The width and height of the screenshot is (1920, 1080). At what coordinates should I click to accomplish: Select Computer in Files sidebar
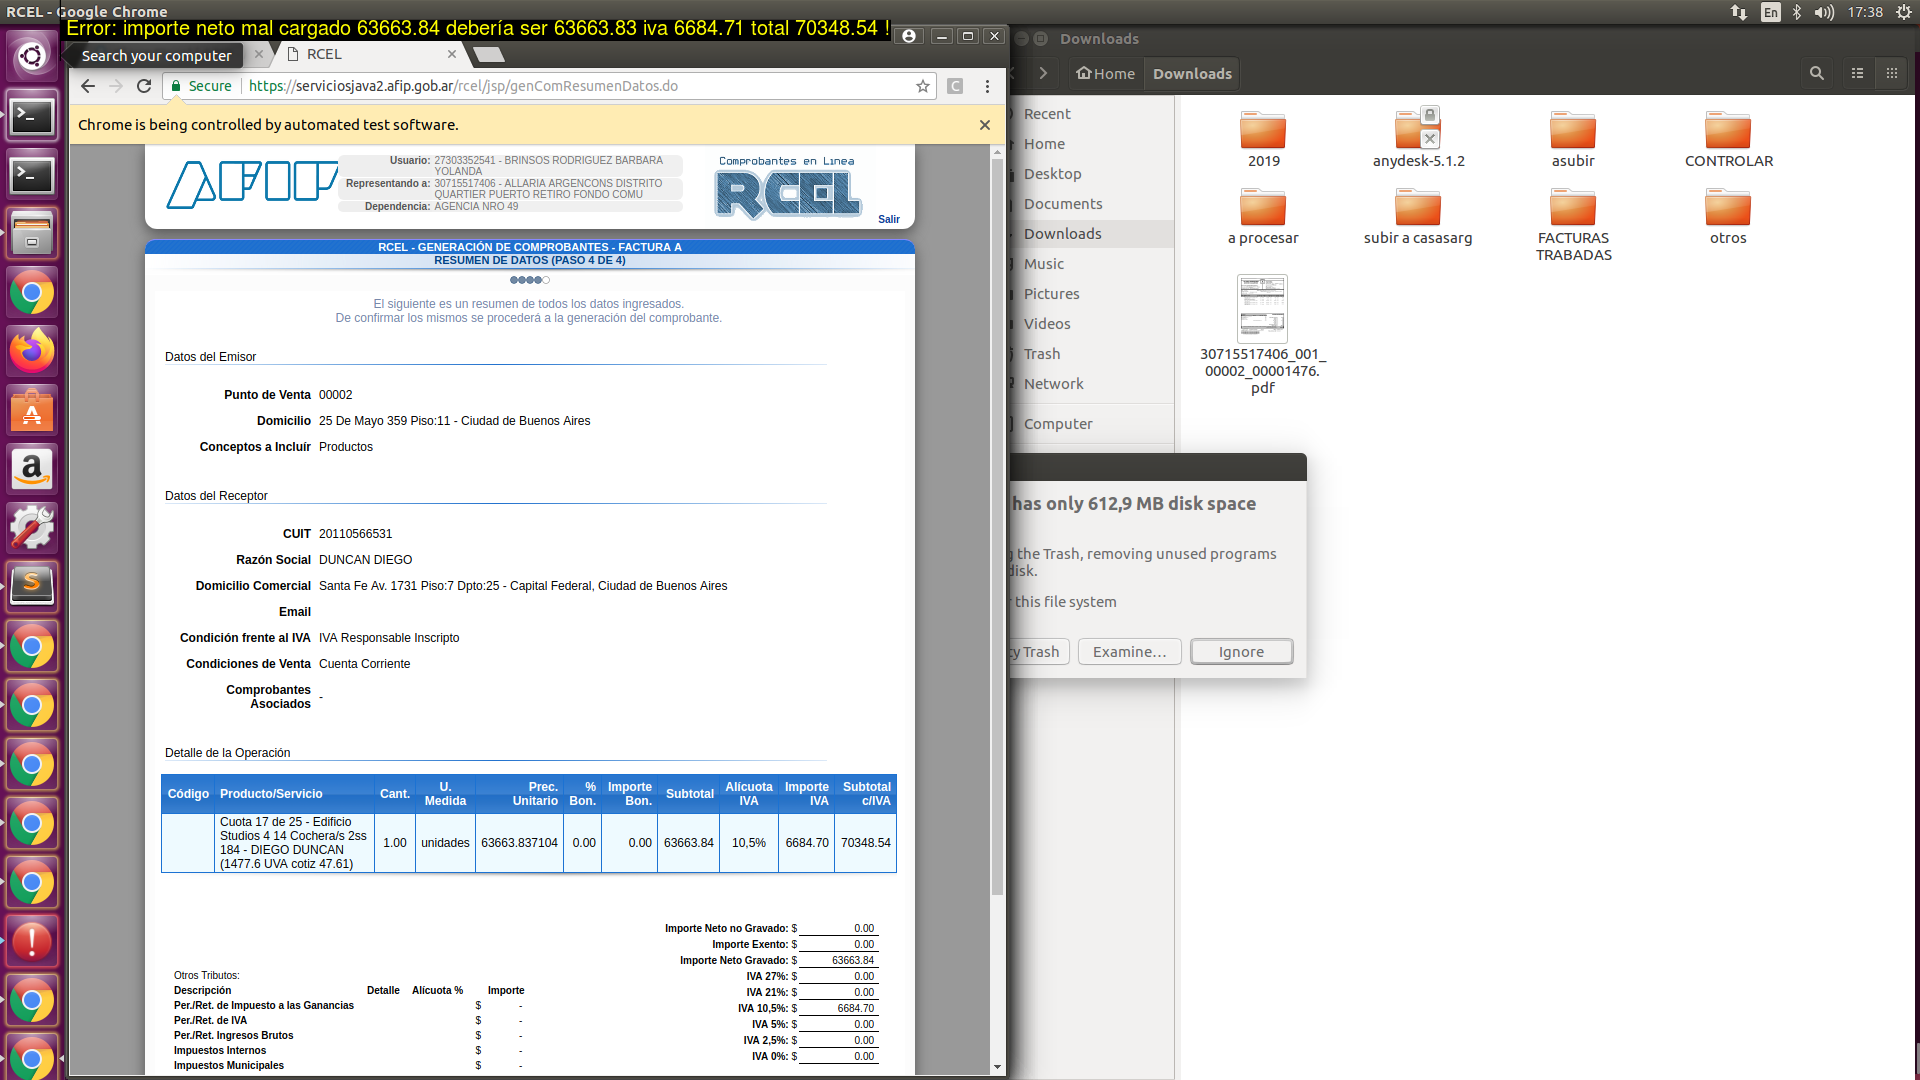point(1058,424)
